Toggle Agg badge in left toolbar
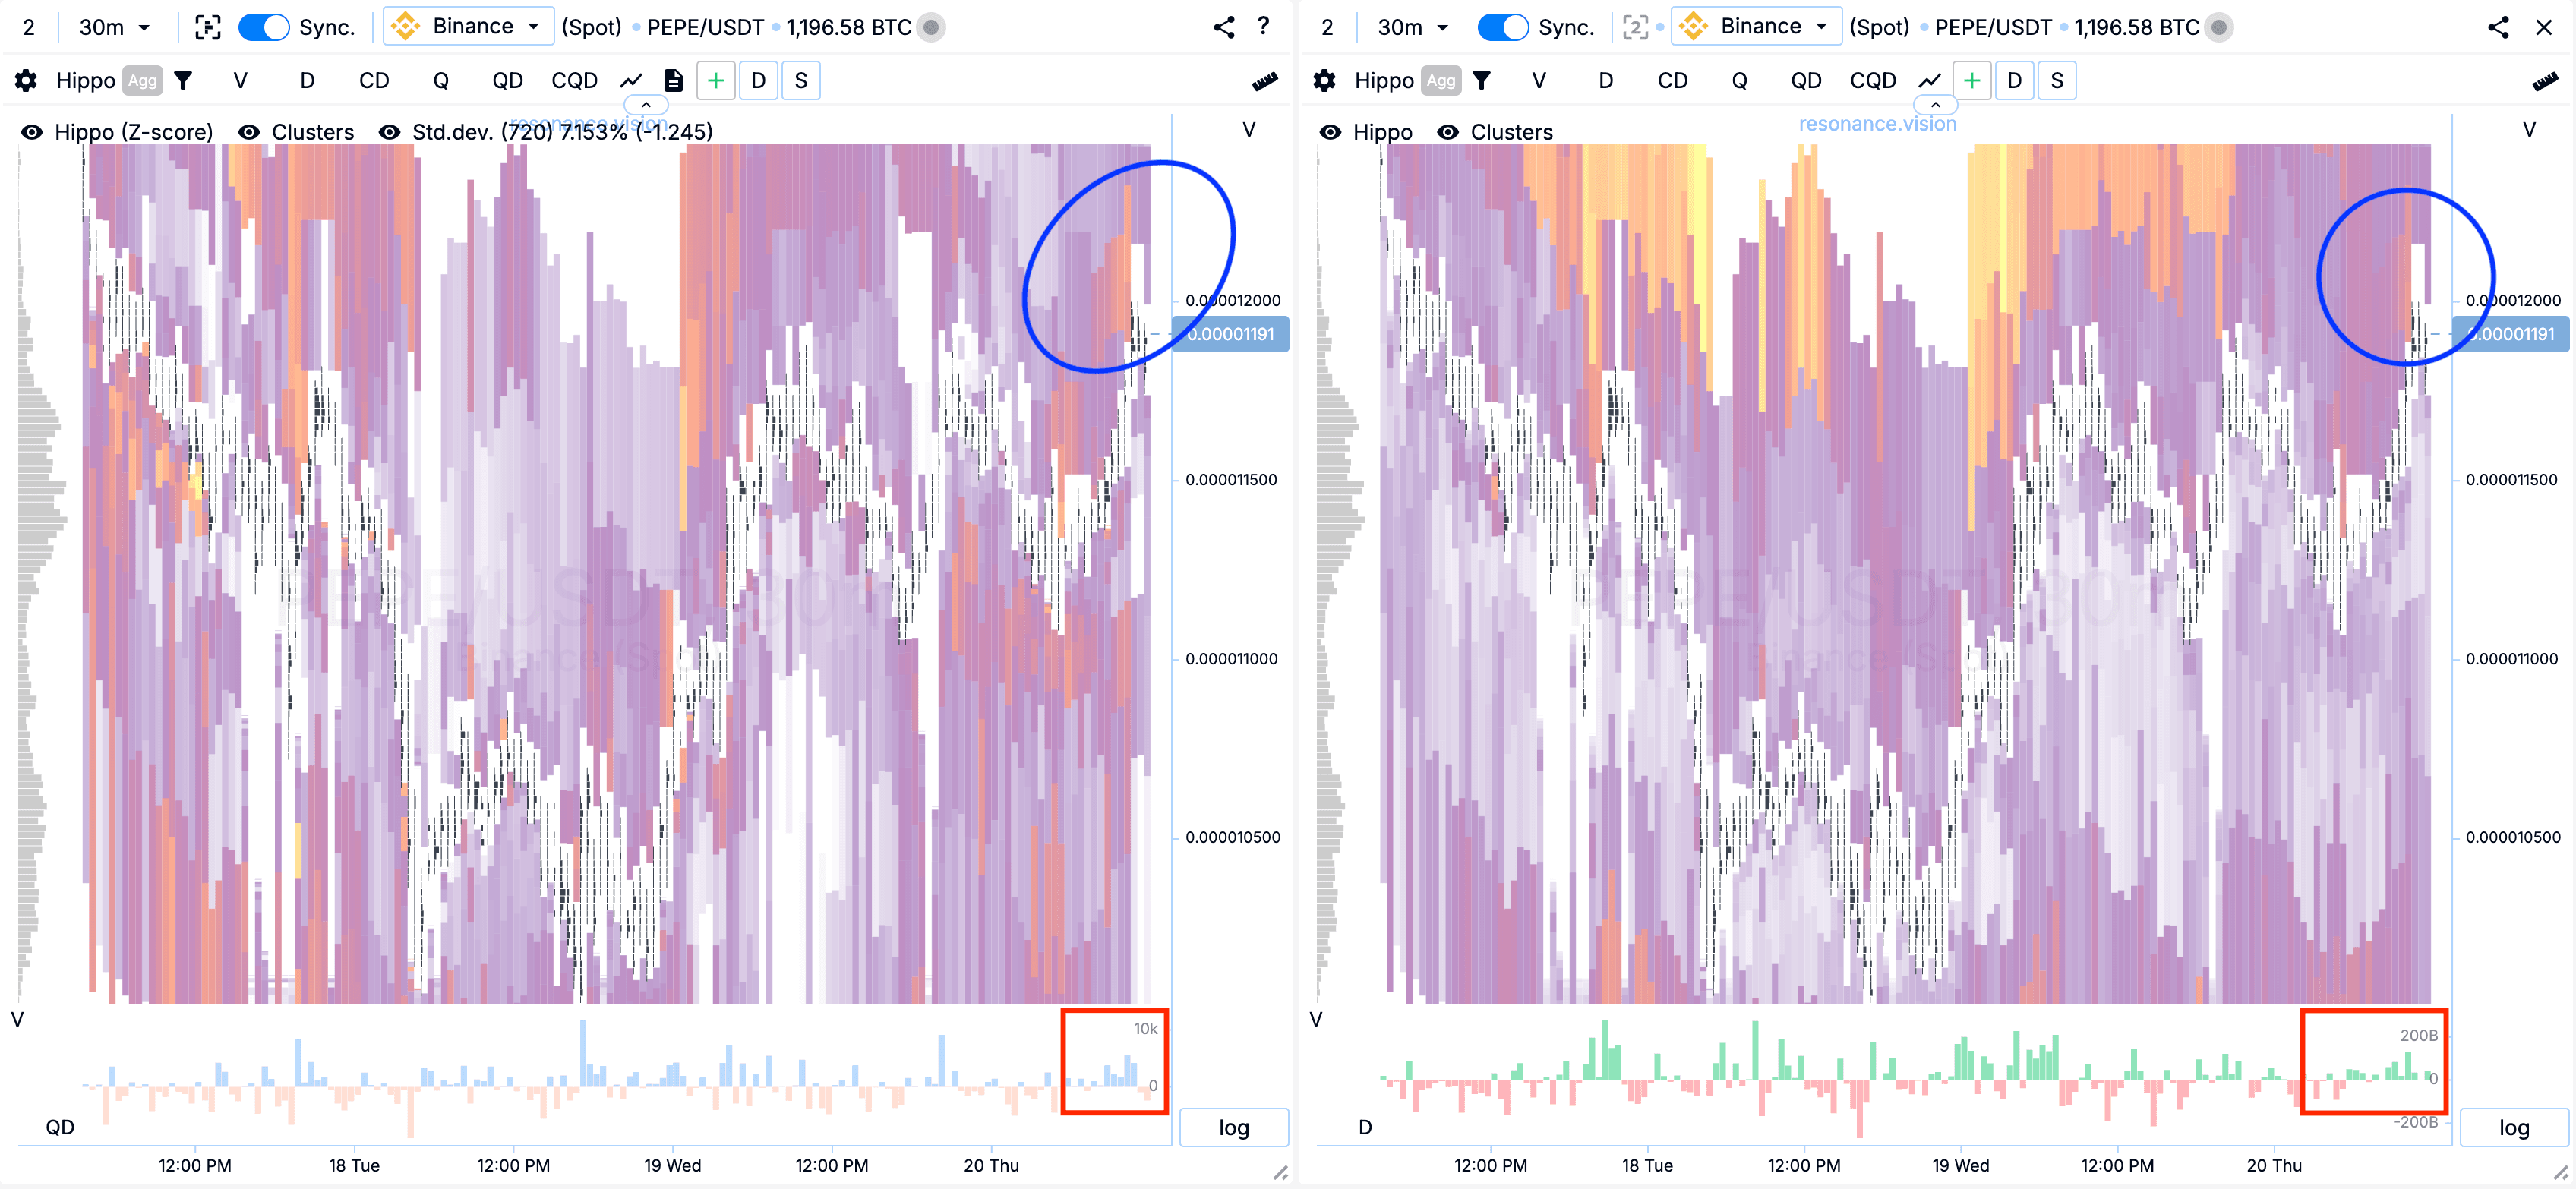The width and height of the screenshot is (2576, 1189). [142, 81]
